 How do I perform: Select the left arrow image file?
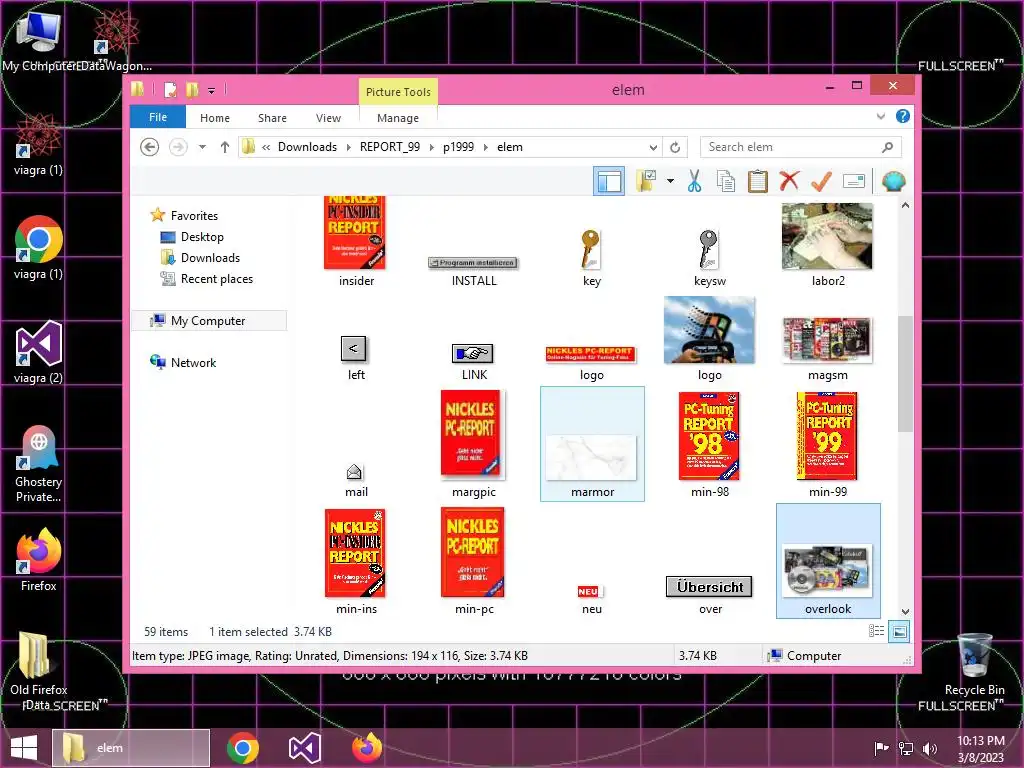355,358
